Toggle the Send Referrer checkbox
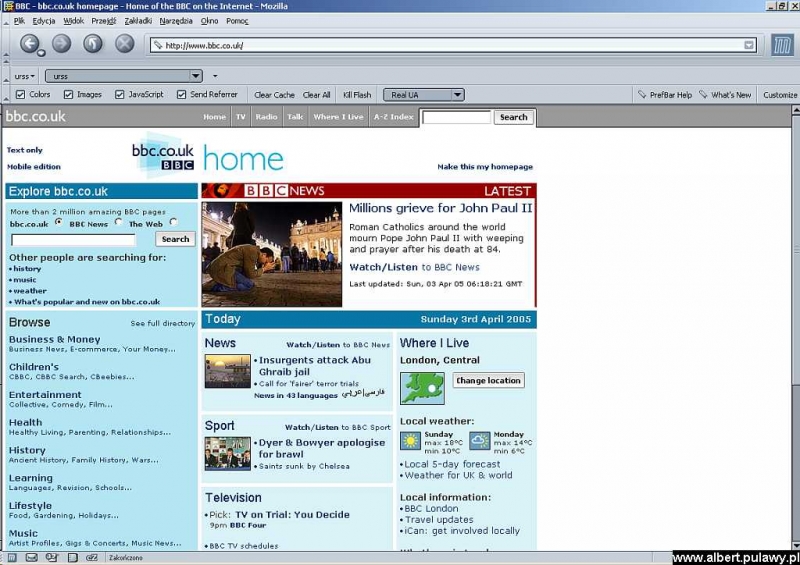Viewport: 800px width, 565px height. pos(181,94)
